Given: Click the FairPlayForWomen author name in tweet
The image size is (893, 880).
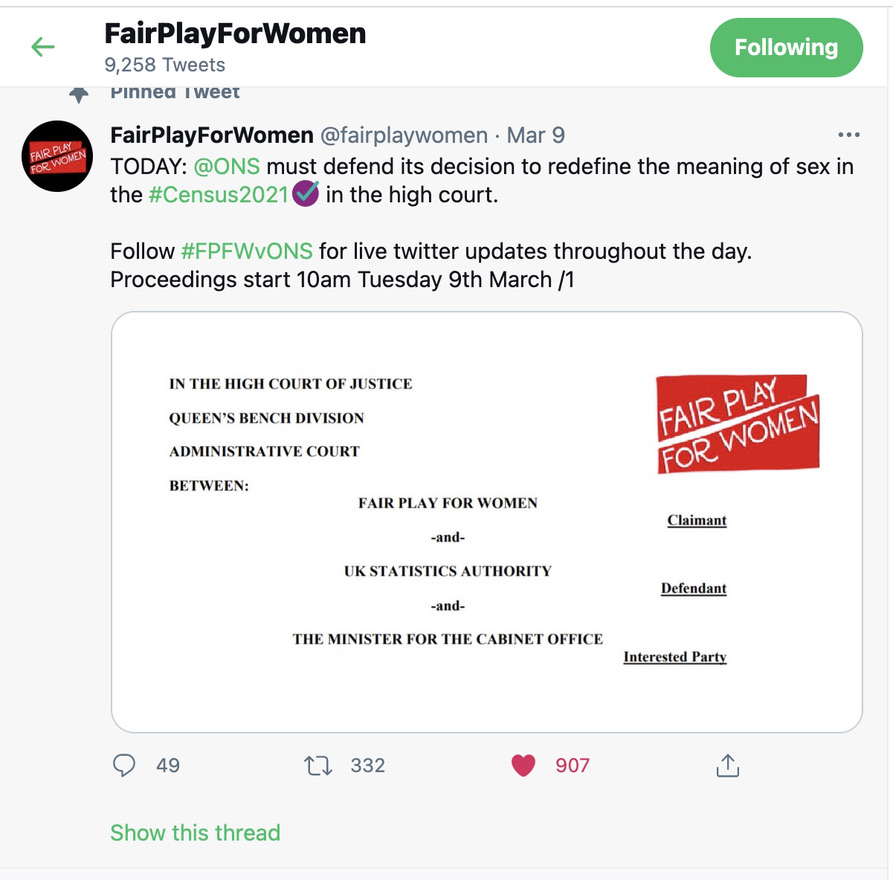Looking at the screenshot, I should (211, 135).
